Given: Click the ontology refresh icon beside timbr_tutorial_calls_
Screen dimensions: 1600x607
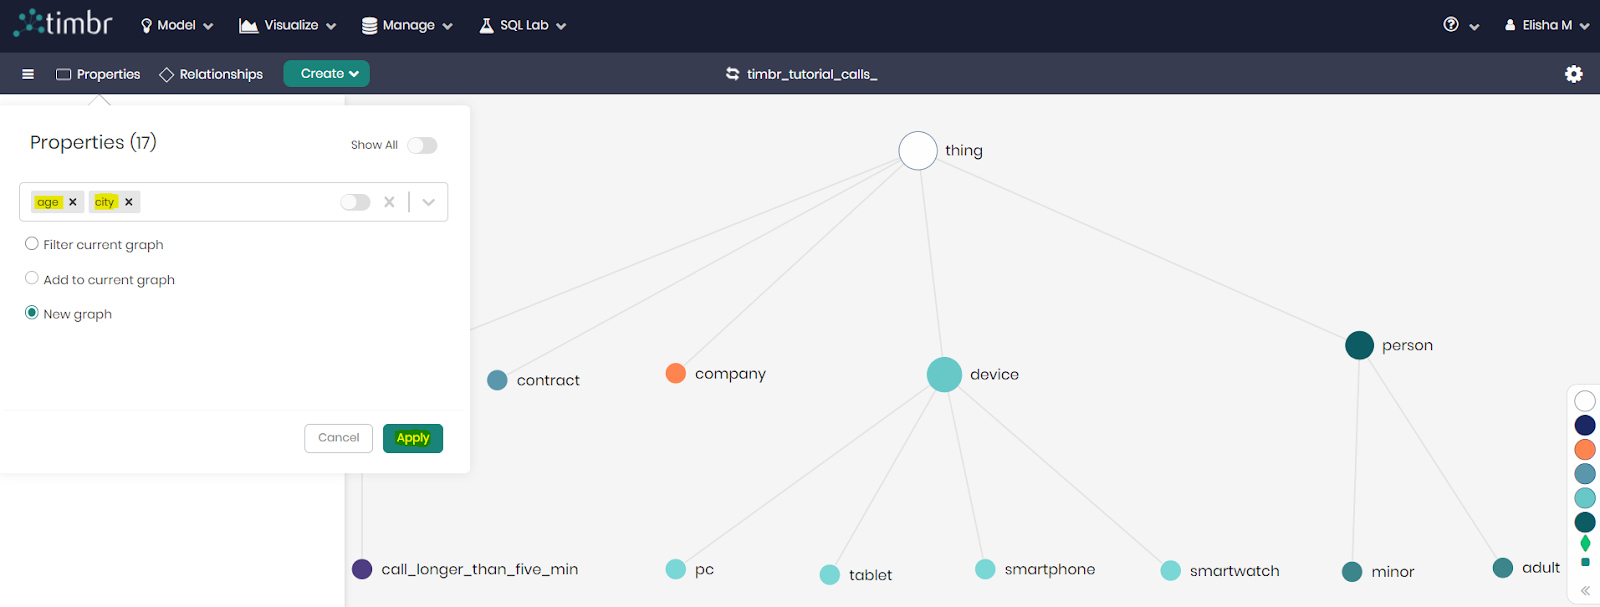Looking at the screenshot, I should 732,74.
